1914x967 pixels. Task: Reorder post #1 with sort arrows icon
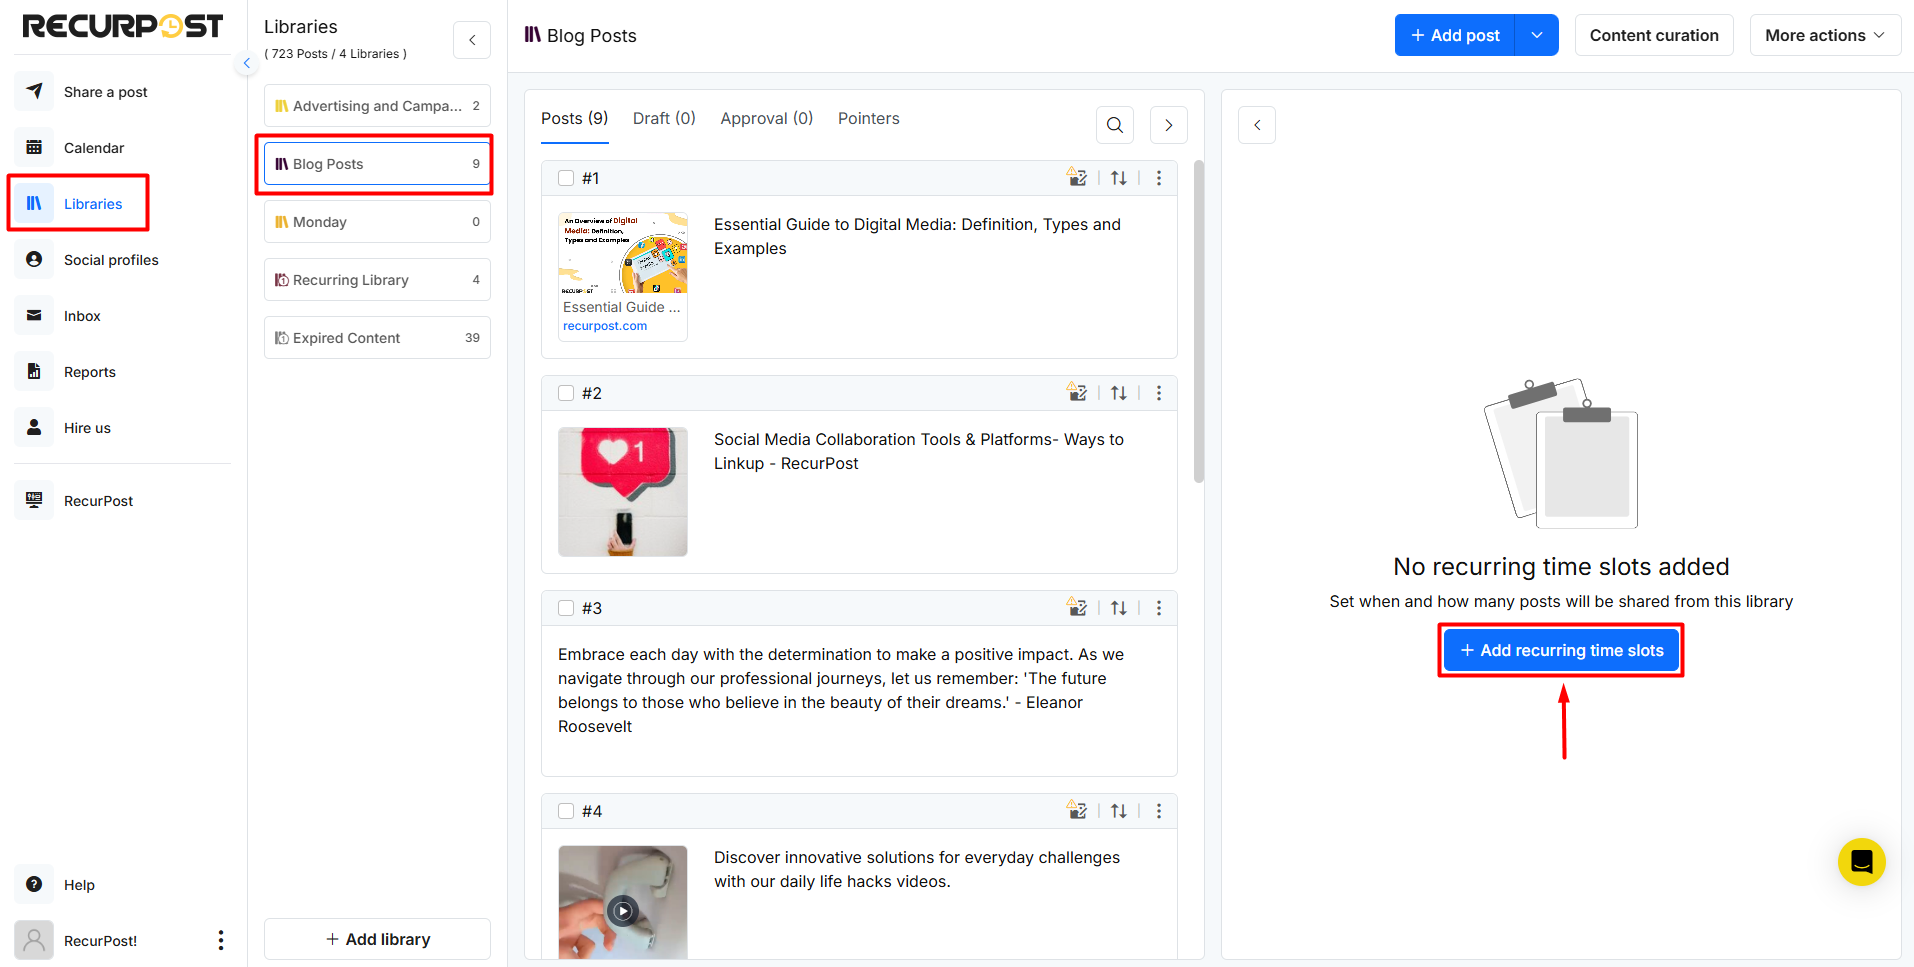1119,178
